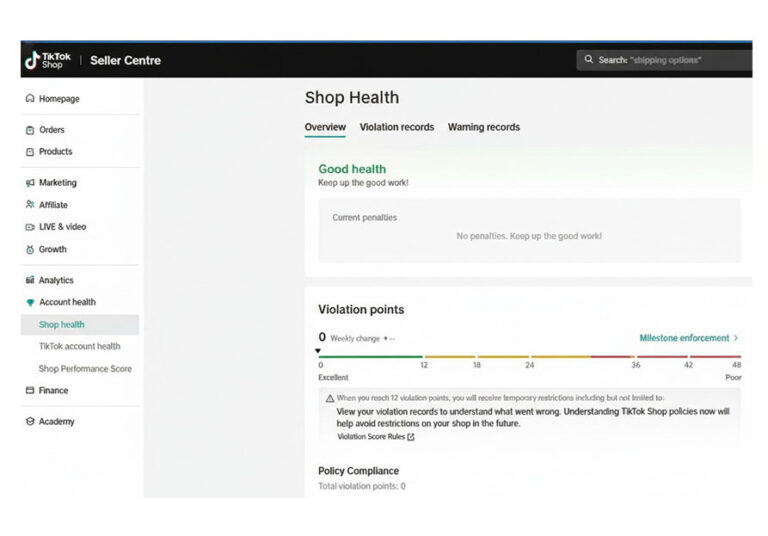Click the Marketing megaphone icon
768x536 pixels.
click(x=30, y=183)
